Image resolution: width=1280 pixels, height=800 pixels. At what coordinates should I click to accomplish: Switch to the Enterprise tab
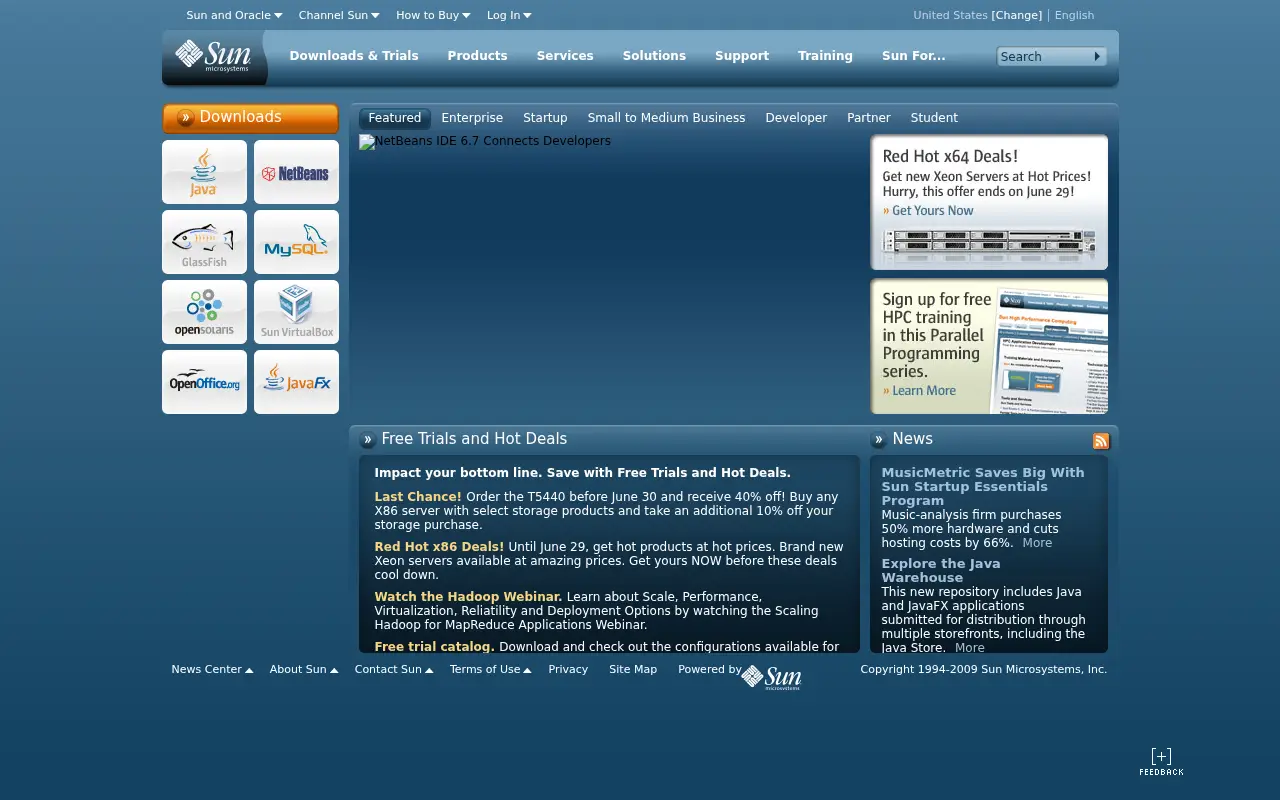point(472,118)
